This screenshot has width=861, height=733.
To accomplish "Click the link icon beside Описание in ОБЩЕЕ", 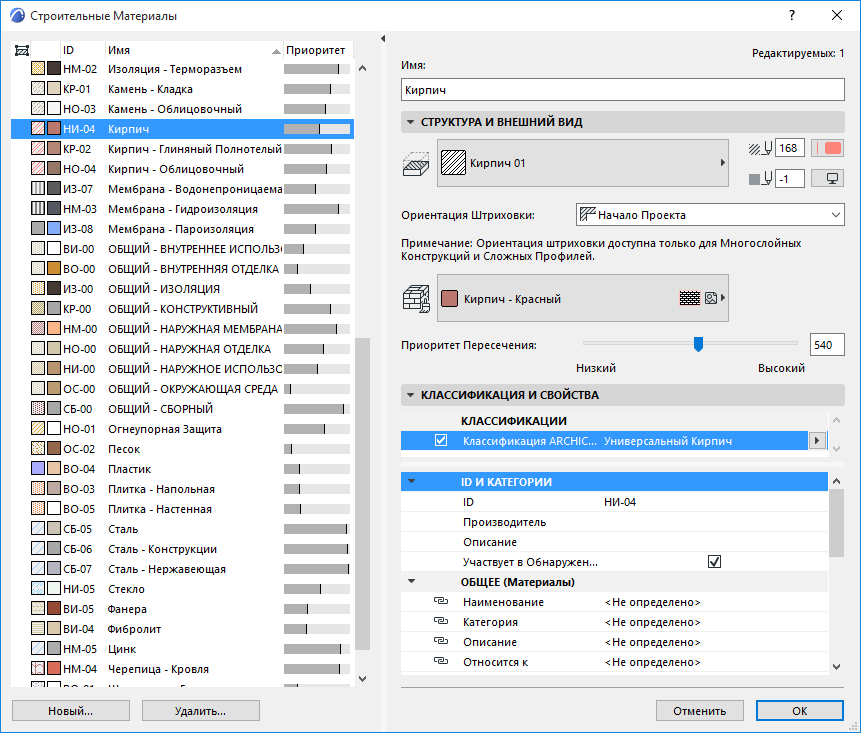I will [441, 641].
